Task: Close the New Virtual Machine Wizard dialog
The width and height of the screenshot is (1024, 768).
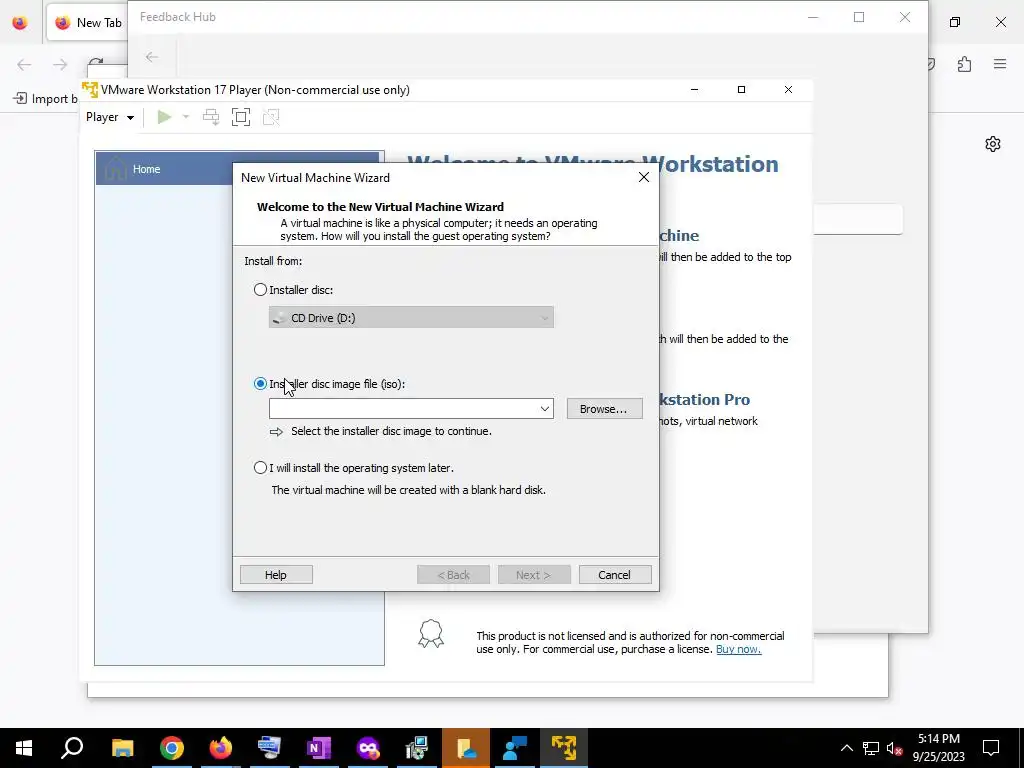Action: (643, 177)
